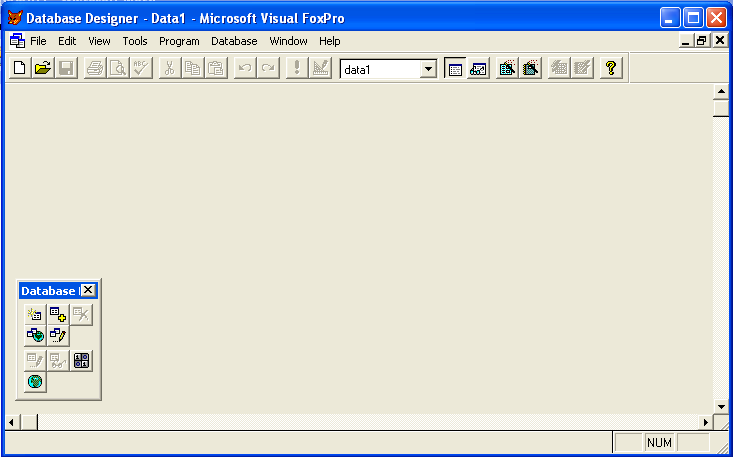Click the Copy icon in the toolbar
The width and height of the screenshot is (733, 457).
(193, 69)
